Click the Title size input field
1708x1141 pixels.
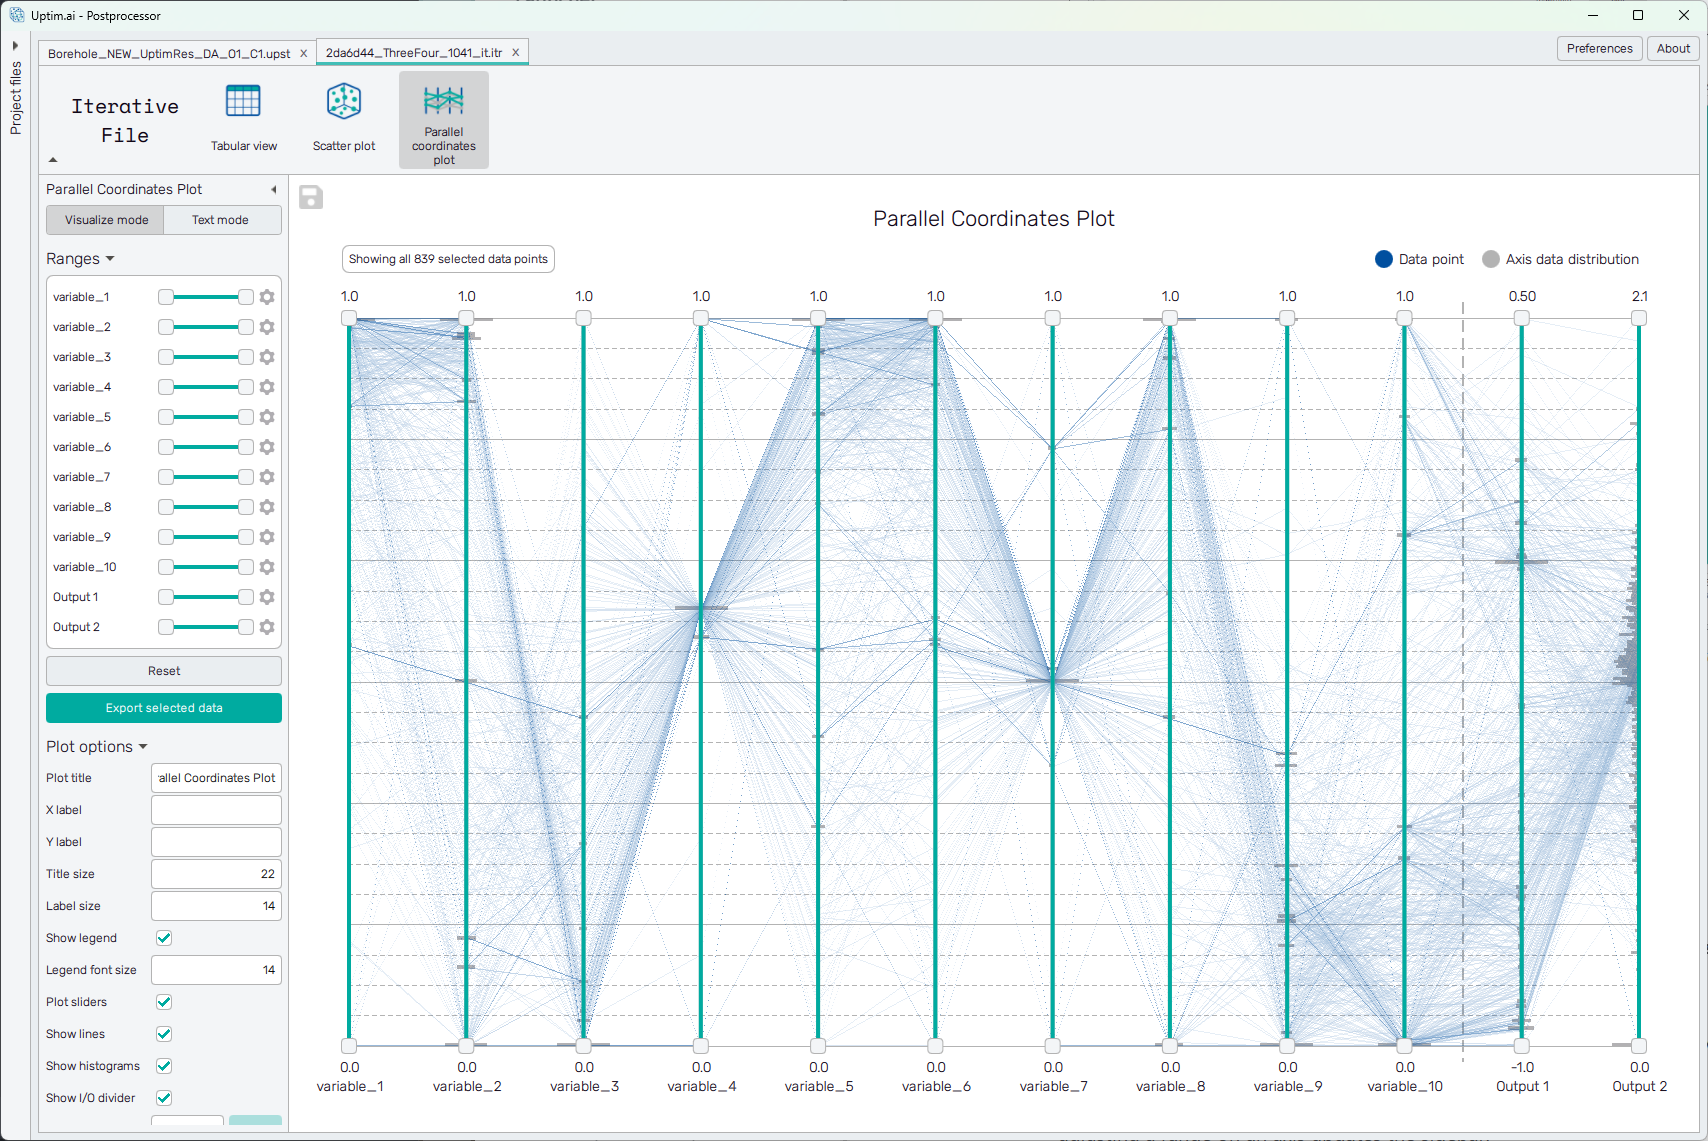[x=216, y=874]
